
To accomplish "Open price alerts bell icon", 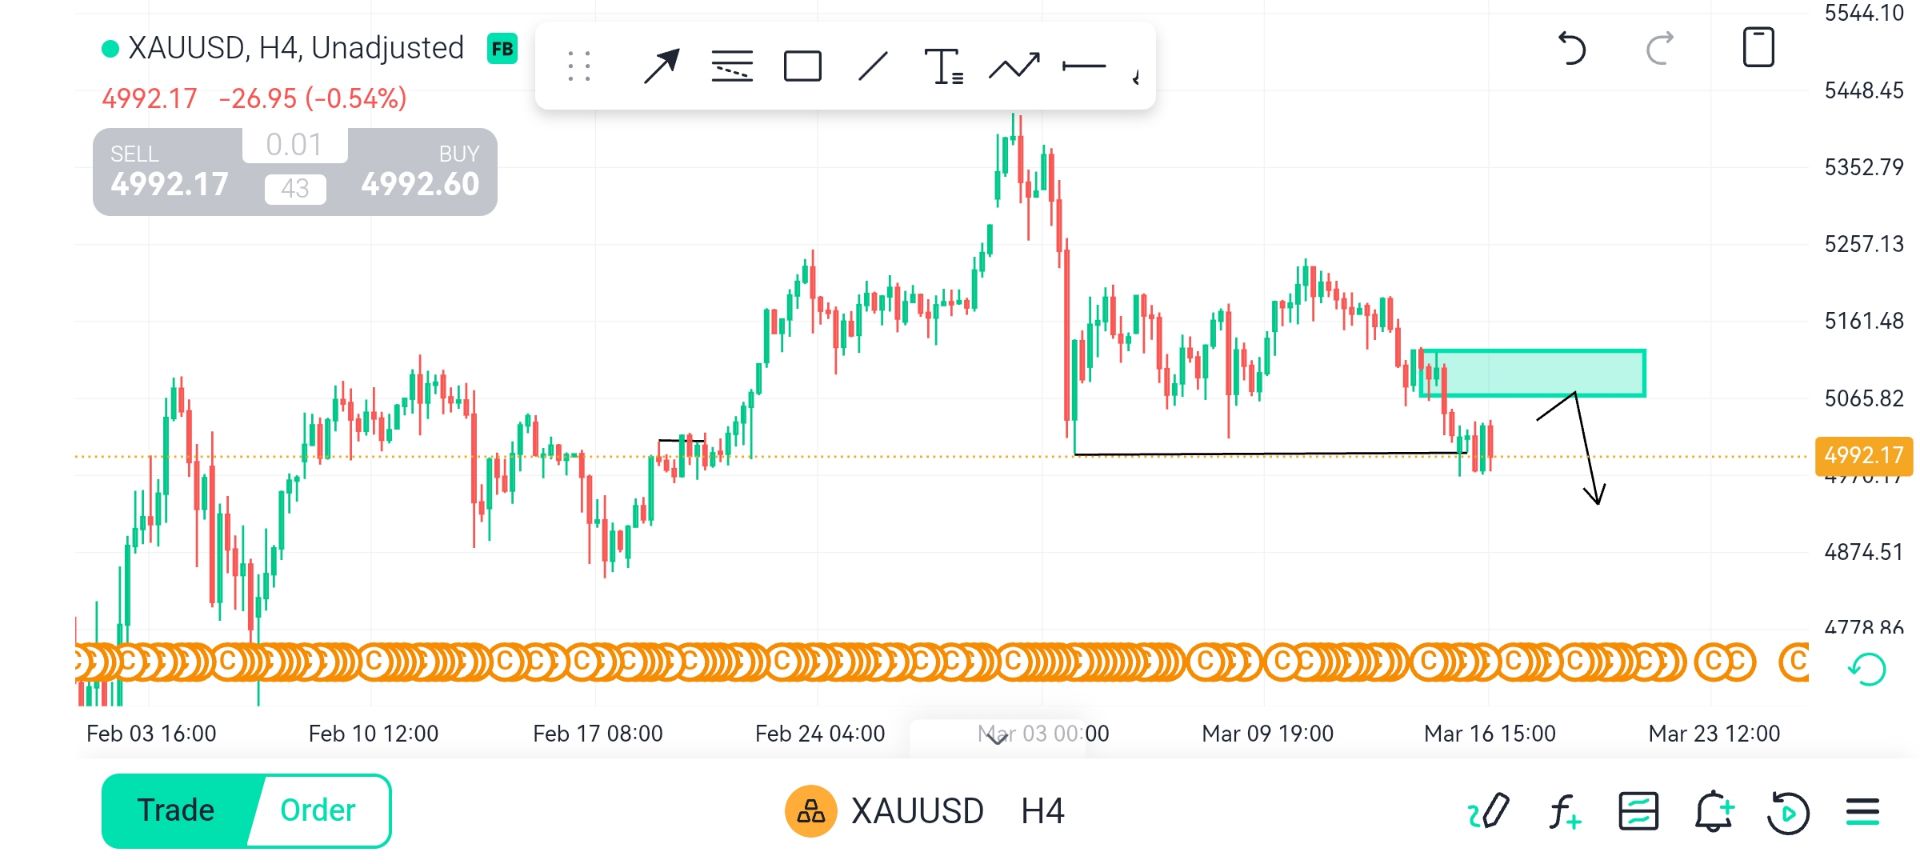I will (x=1713, y=811).
